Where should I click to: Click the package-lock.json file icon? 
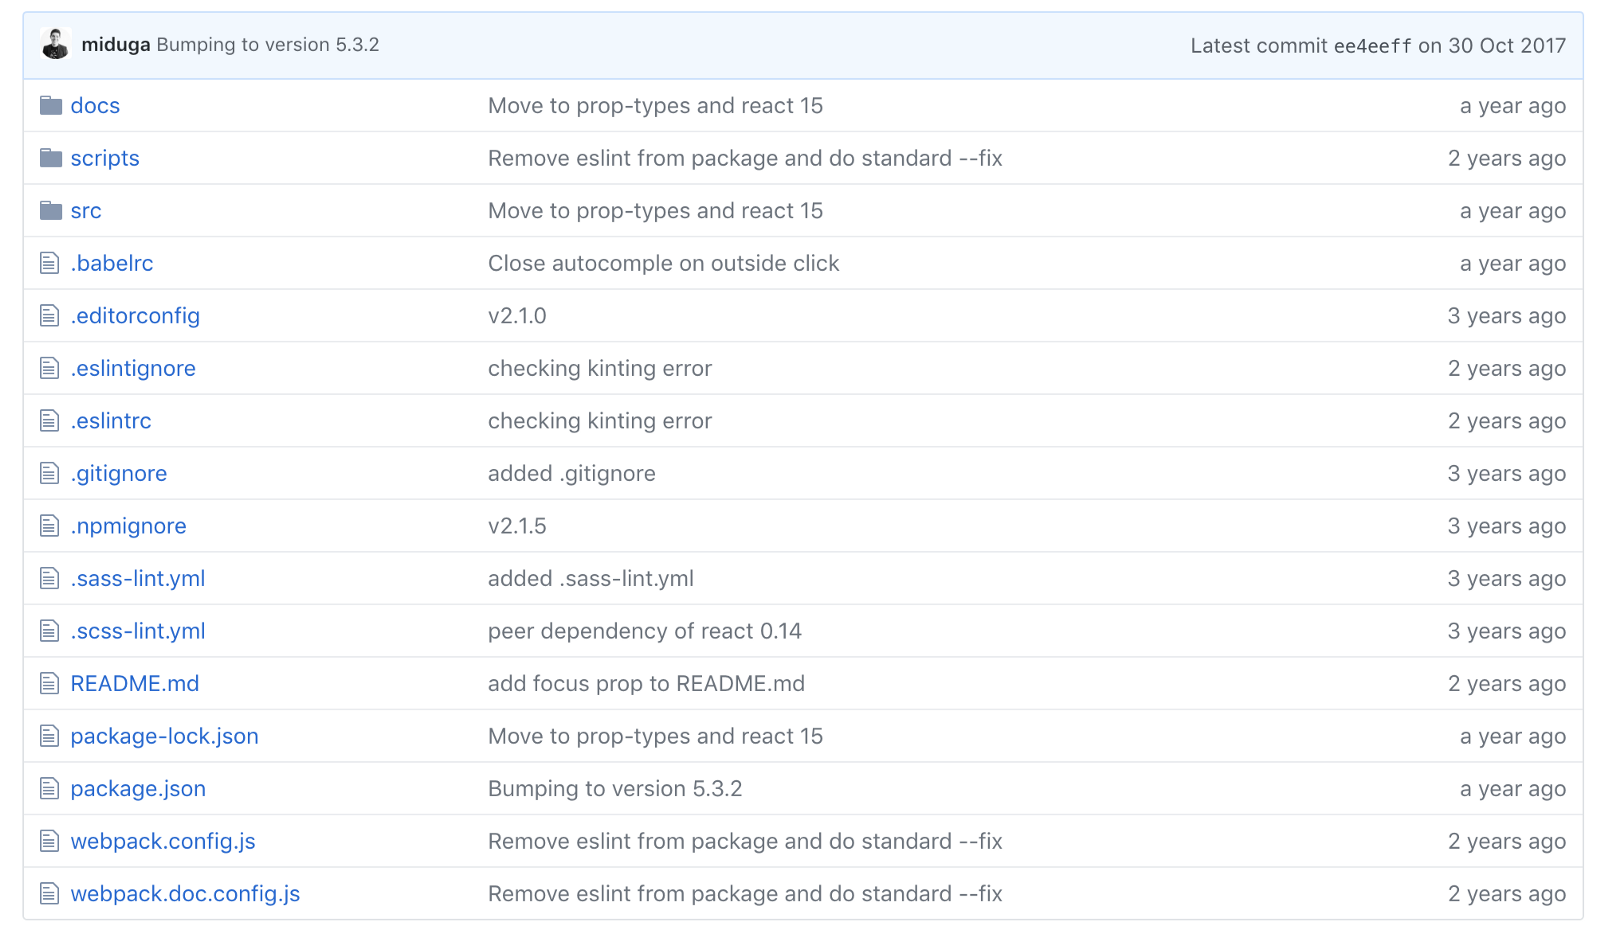tap(50, 736)
